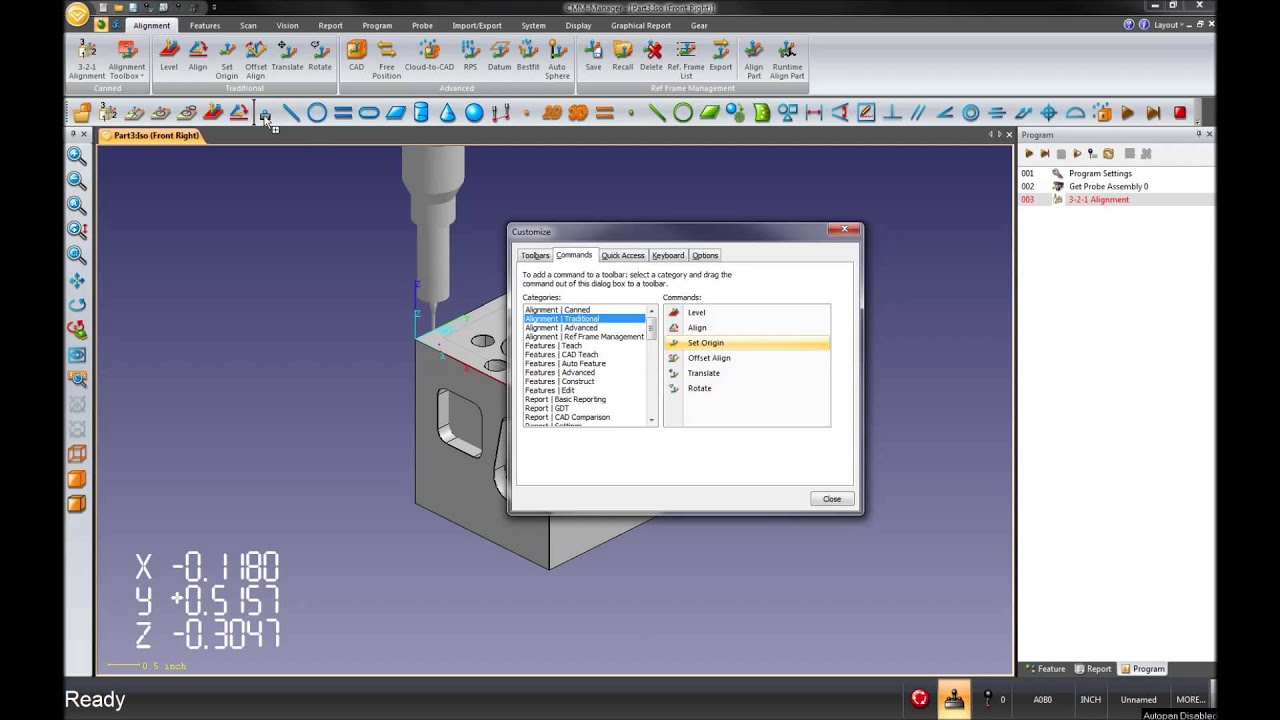Screen dimensions: 1280x720
Task: Select the blue sphere feature tool
Action: click(x=474, y=113)
